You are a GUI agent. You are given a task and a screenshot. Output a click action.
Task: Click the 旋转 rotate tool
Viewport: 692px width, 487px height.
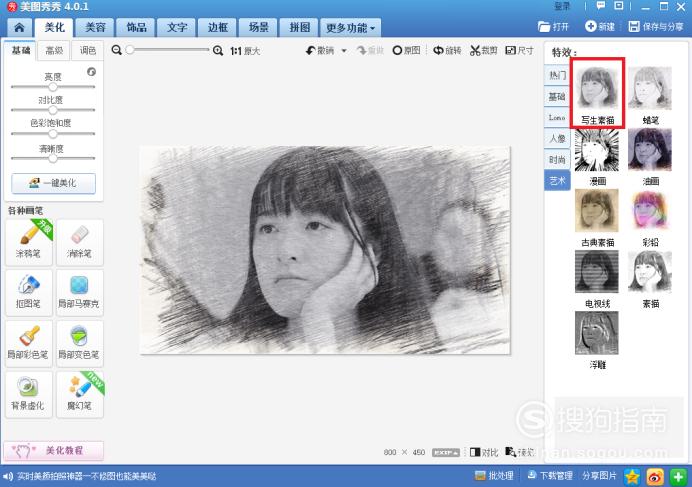(x=447, y=50)
